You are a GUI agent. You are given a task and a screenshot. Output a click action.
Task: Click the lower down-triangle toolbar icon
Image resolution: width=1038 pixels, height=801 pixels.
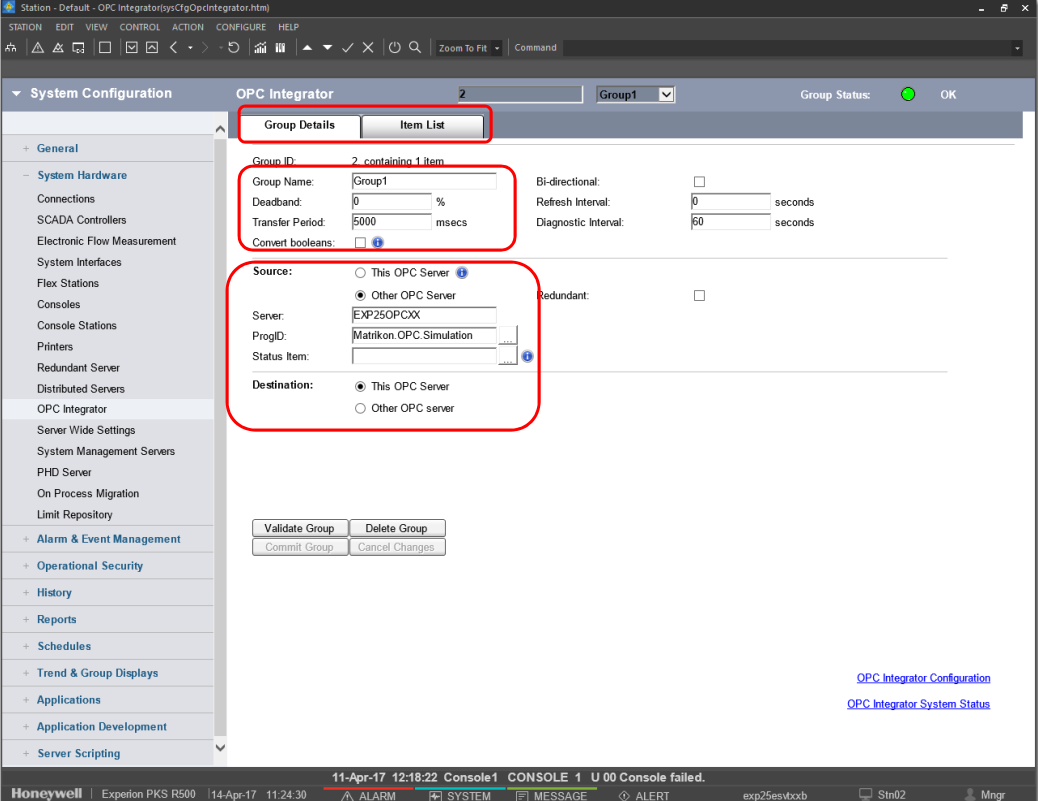pos(328,48)
